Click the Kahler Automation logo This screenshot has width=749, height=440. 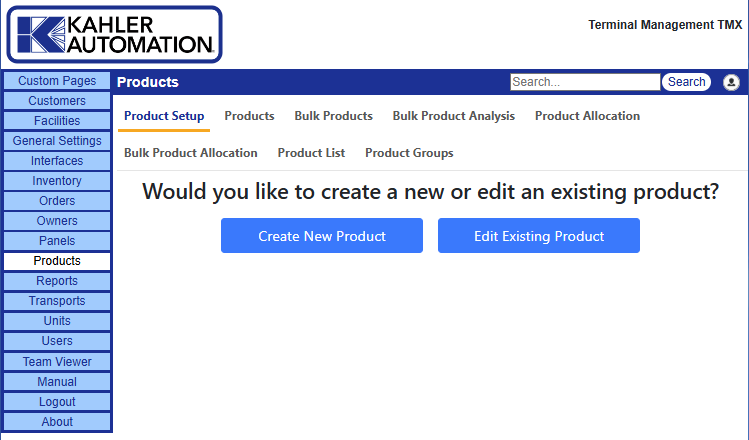pos(114,34)
